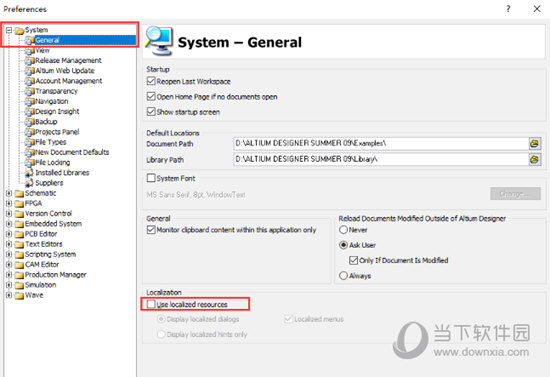Click the File Locking page icon
This screenshot has width=550, height=377.
pos(30,162)
